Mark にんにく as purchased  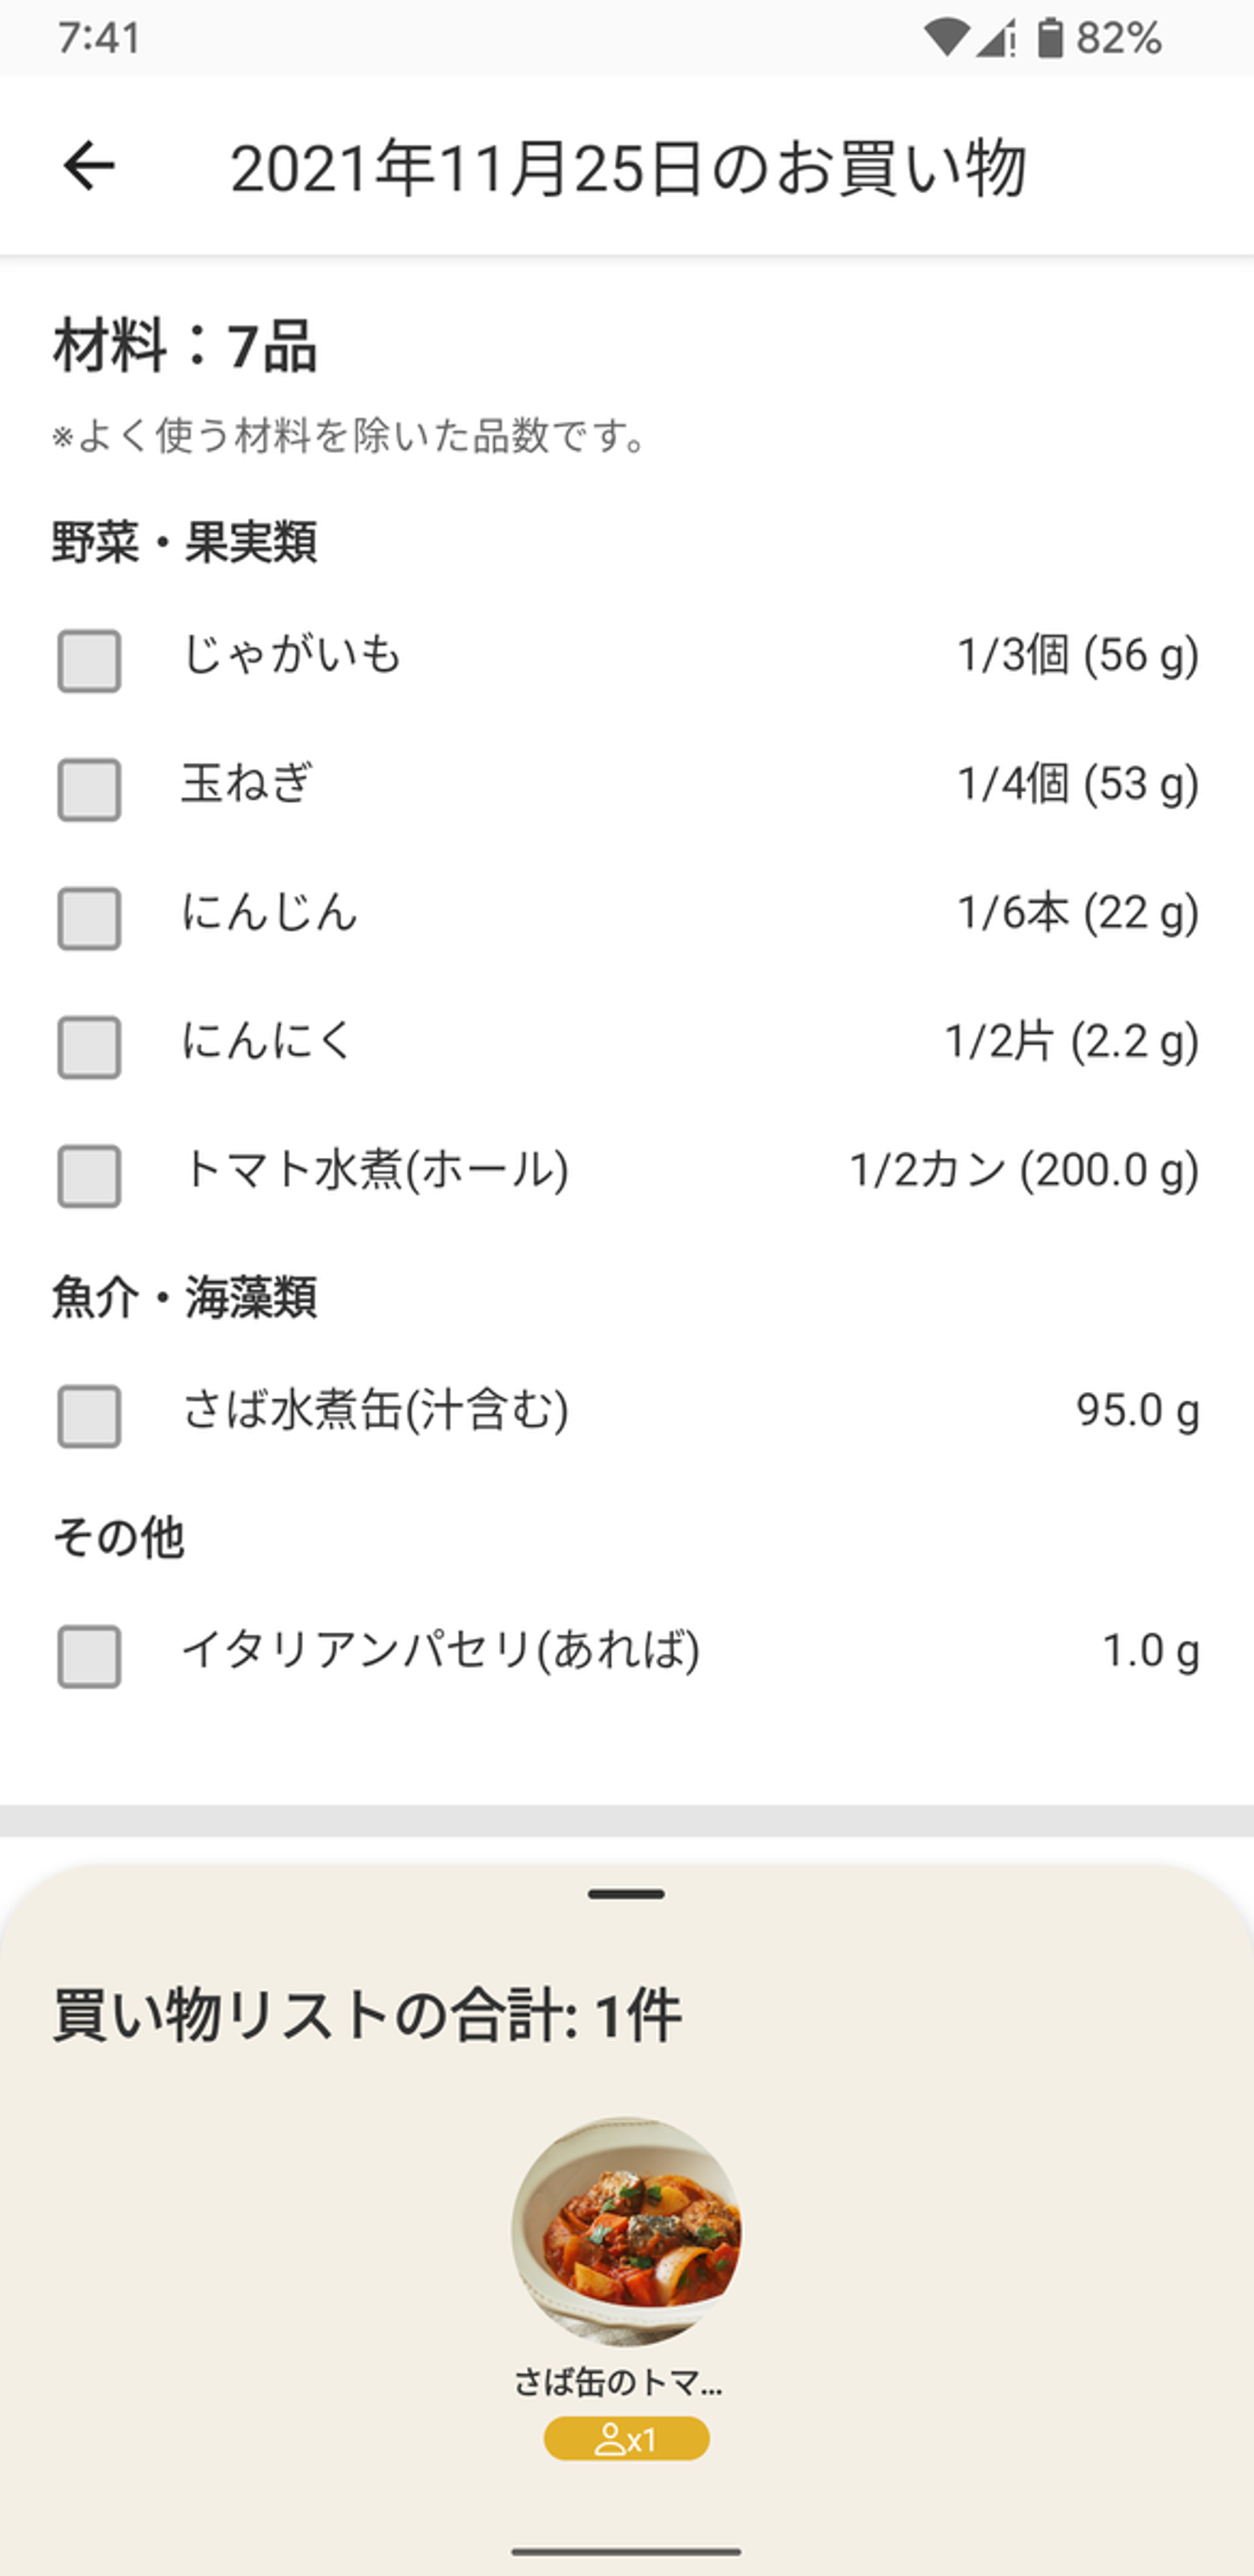89,1047
